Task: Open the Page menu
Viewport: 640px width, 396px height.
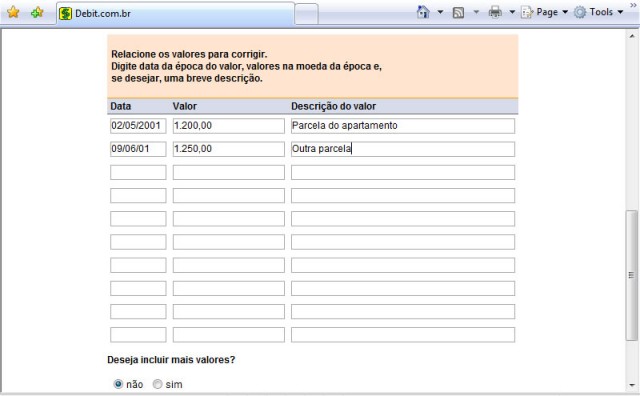Action: tap(544, 12)
